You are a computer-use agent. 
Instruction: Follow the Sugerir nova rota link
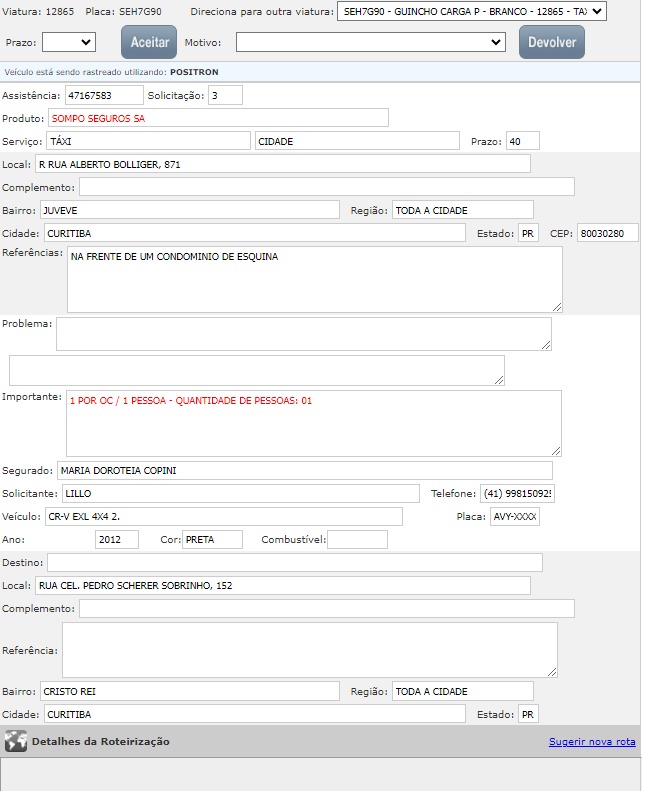point(592,742)
